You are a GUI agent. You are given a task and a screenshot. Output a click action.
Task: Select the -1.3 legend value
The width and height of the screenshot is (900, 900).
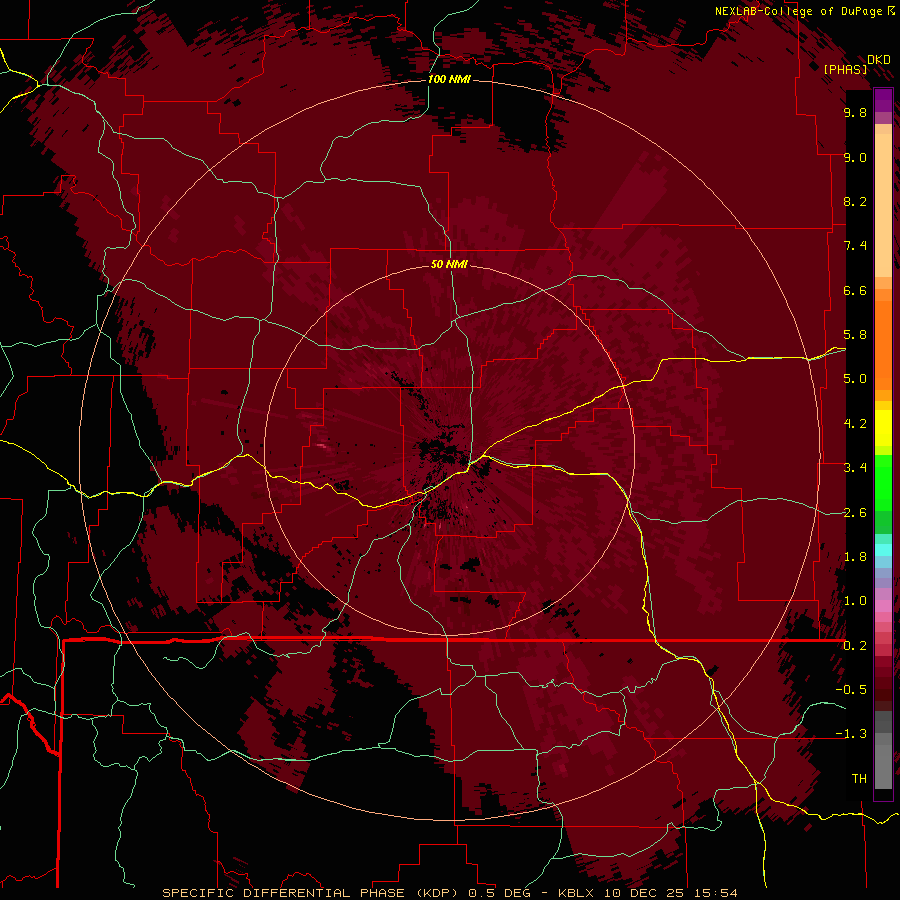tap(851, 734)
